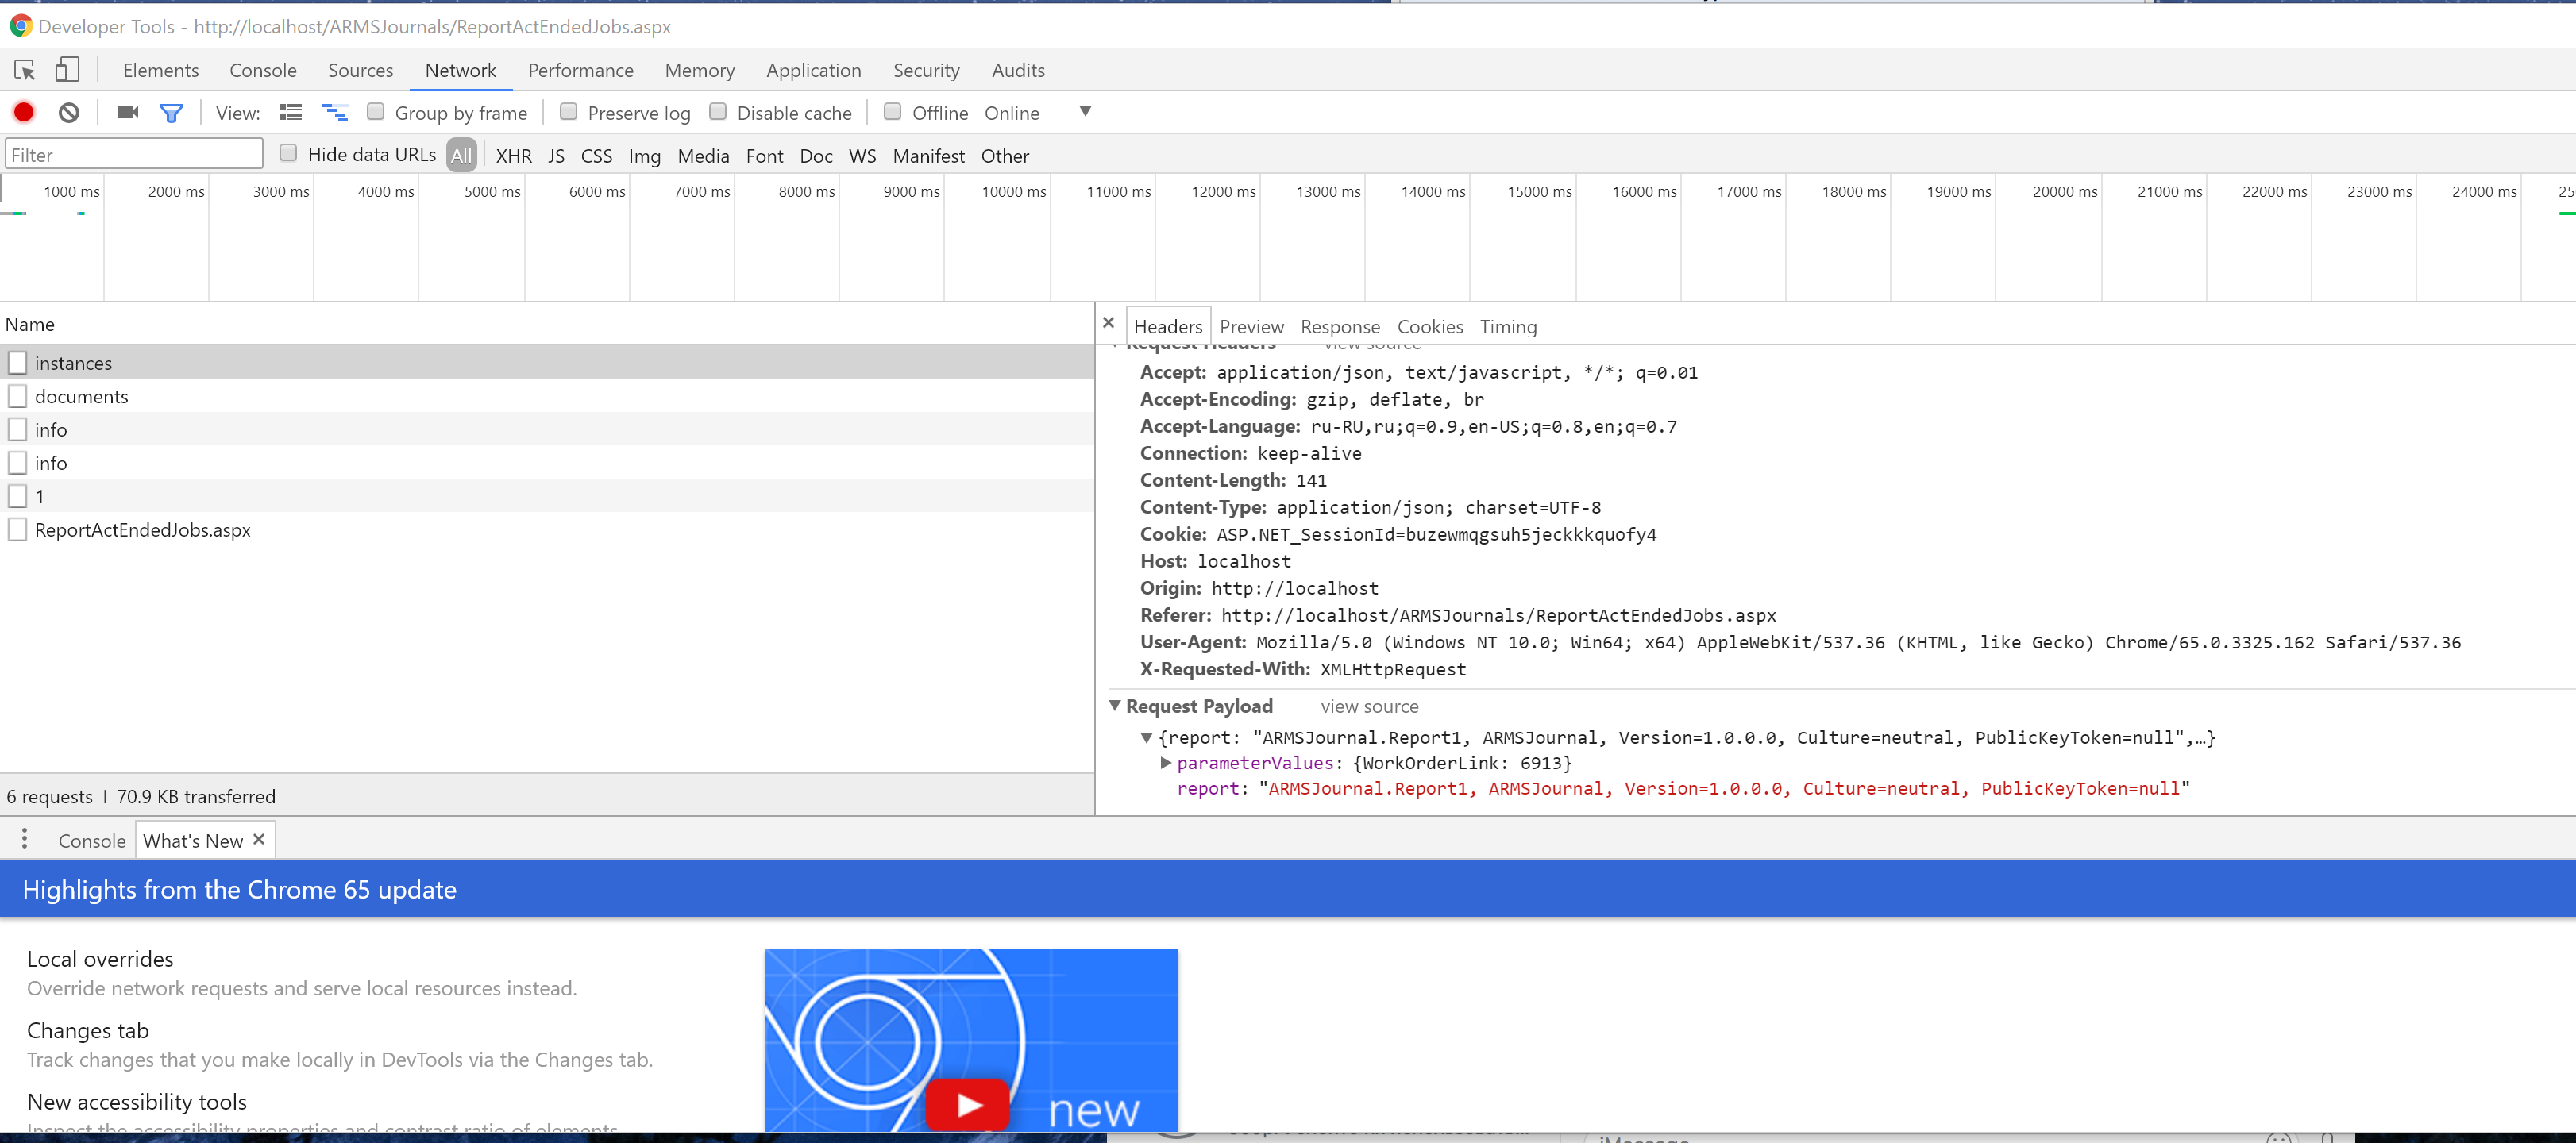Switch to large request rows view icon

[x=290, y=112]
